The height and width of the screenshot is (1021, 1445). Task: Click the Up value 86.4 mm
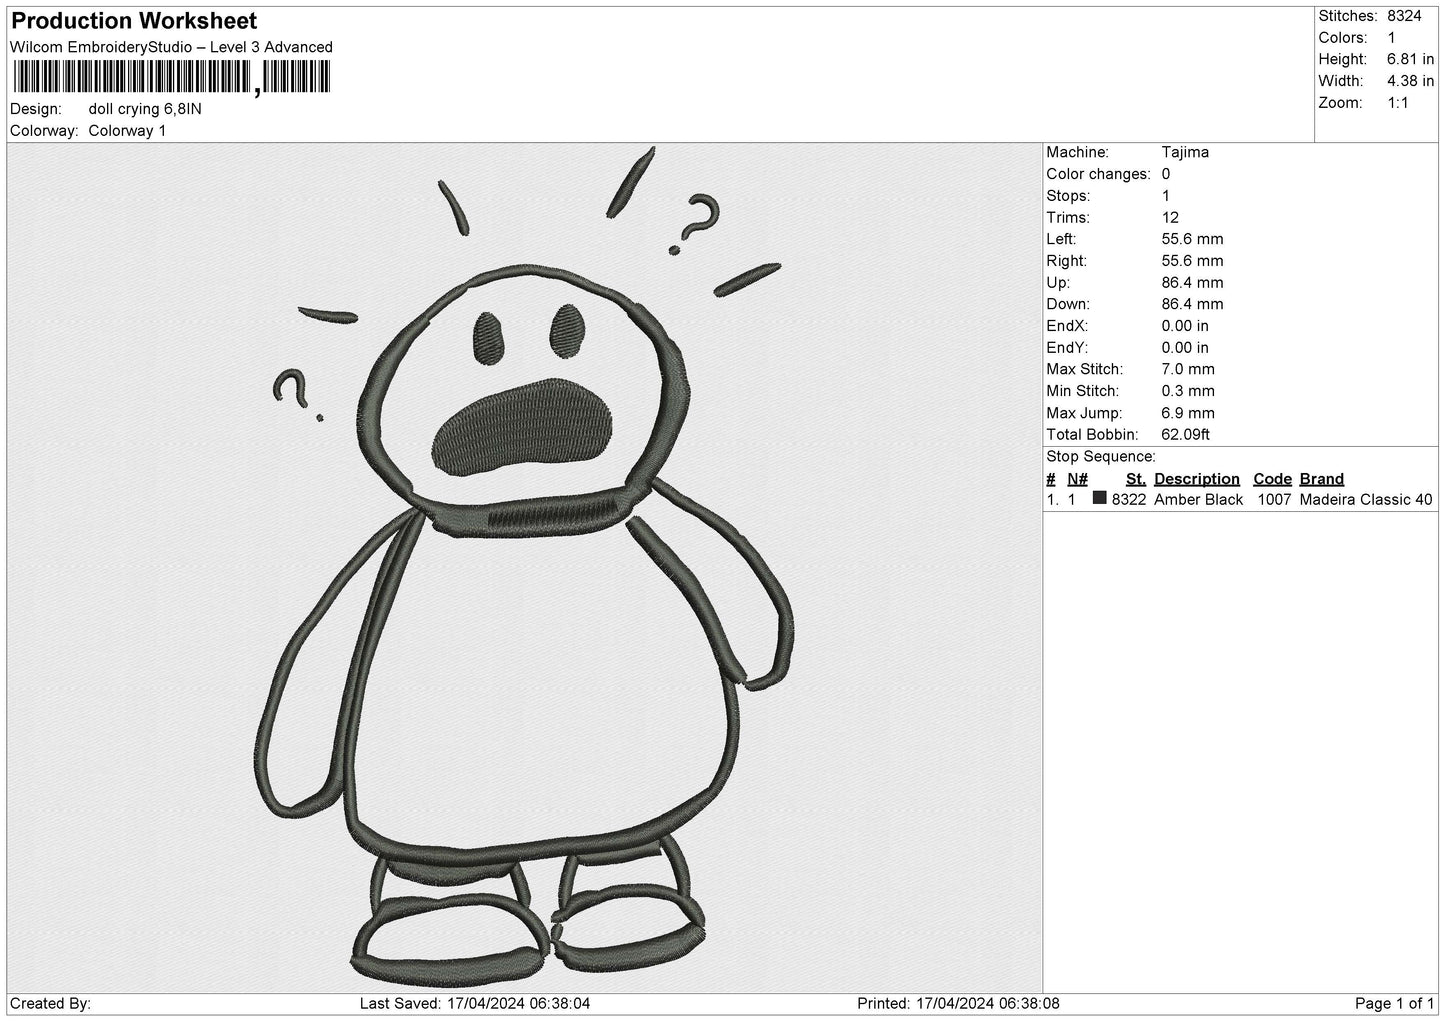click(x=1192, y=283)
